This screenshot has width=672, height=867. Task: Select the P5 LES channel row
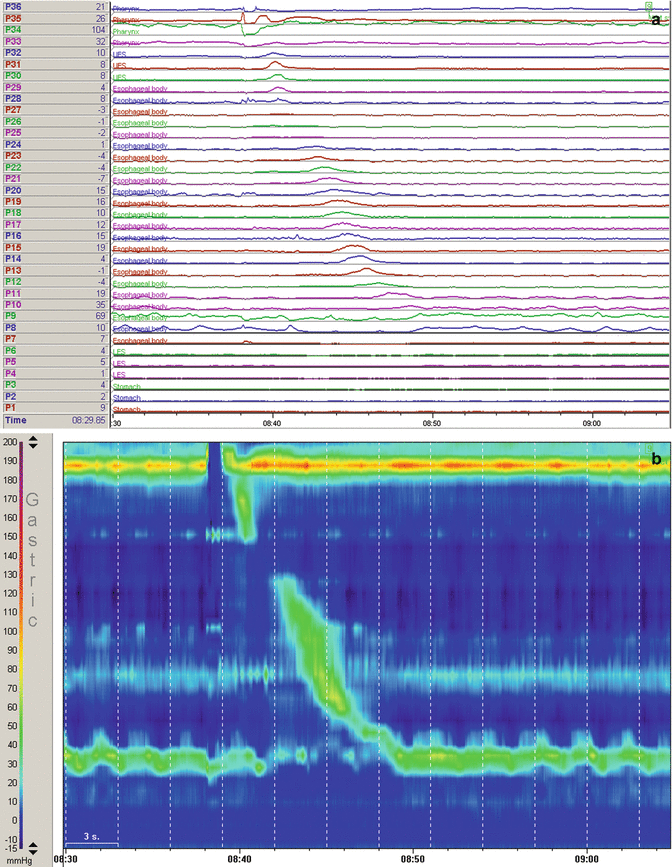point(12,362)
